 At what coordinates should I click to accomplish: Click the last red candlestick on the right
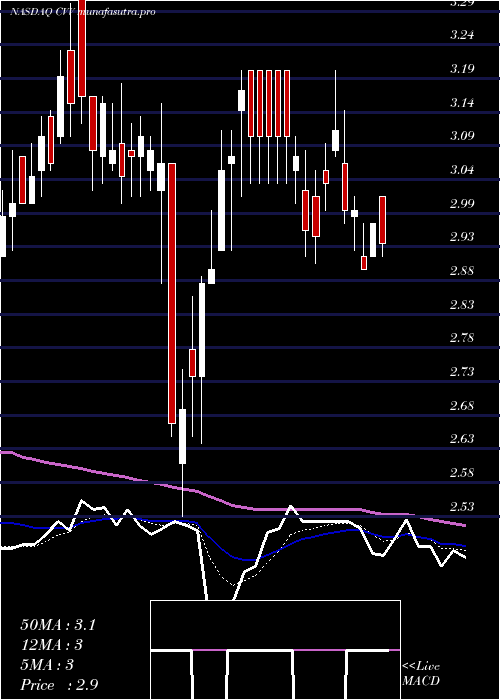383,220
